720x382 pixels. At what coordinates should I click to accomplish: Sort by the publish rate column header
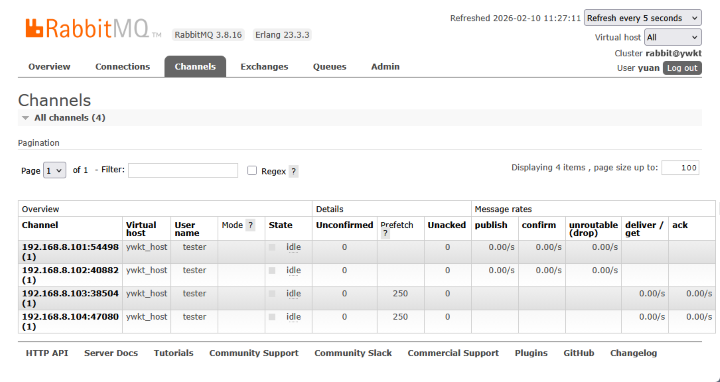(491, 225)
